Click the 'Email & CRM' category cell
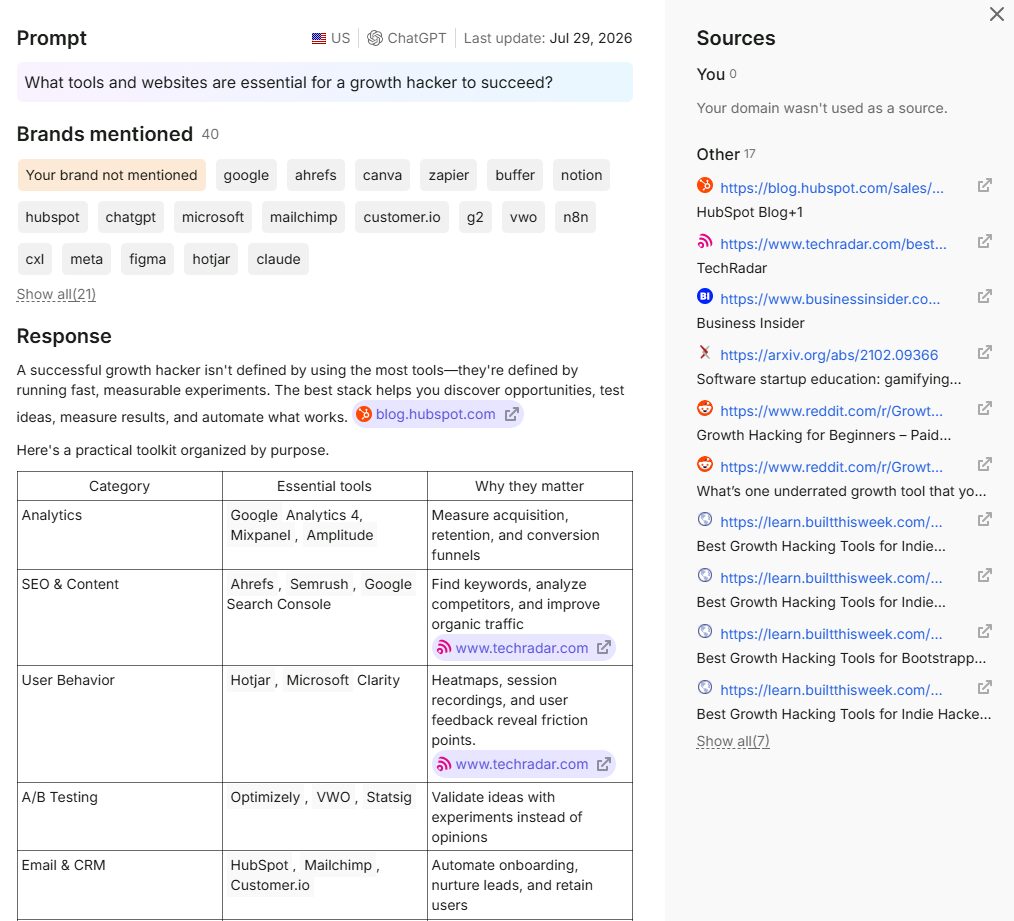This screenshot has height=921, width=1014. 120,885
